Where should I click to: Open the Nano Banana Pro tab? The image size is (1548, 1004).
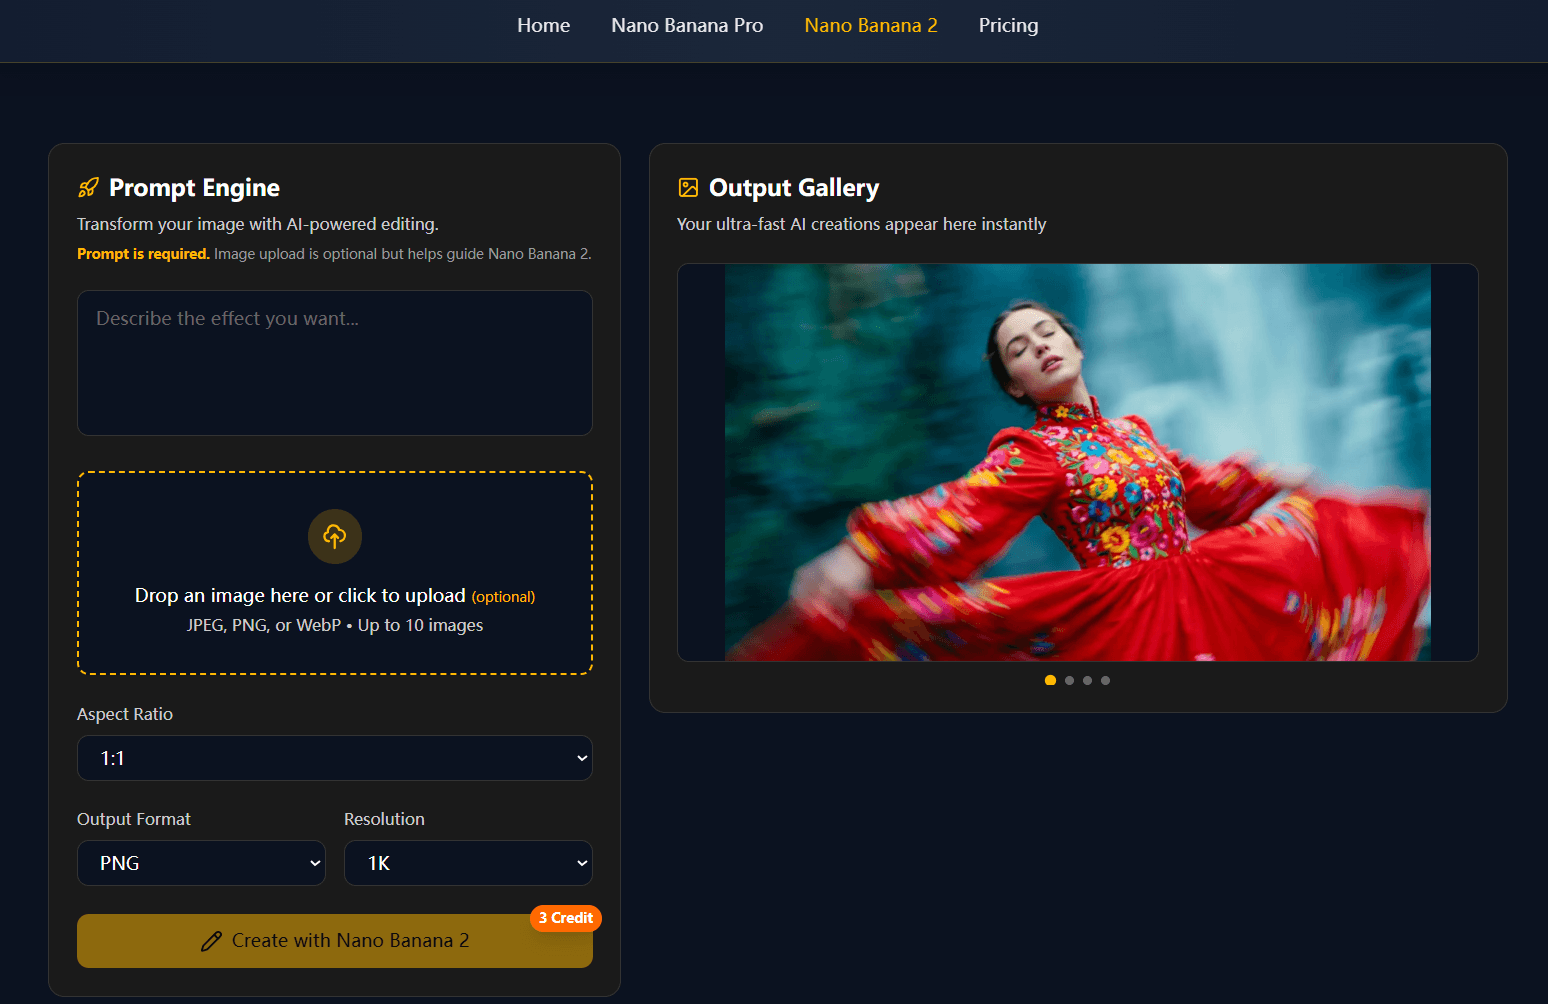[687, 26]
